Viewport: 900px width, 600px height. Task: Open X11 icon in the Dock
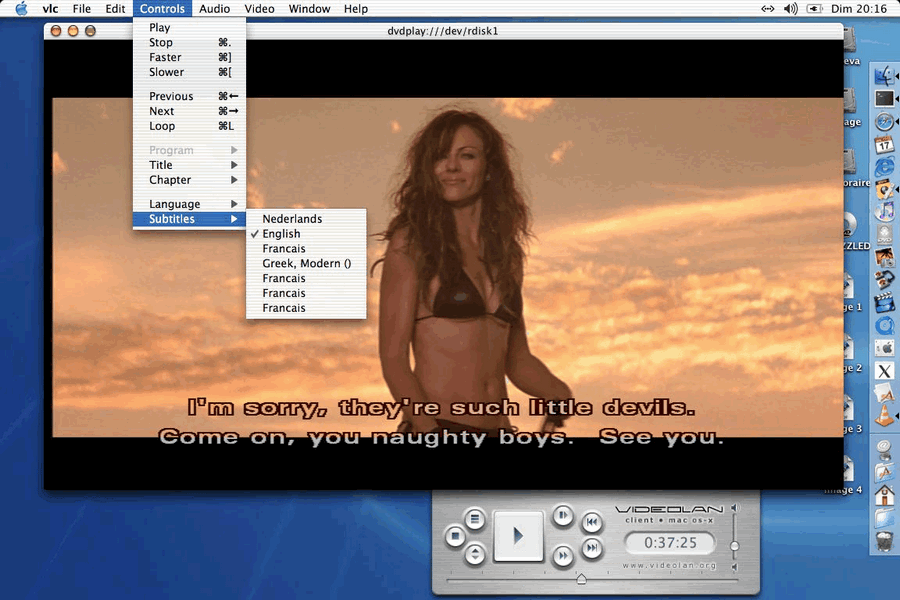click(x=885, y=370)
